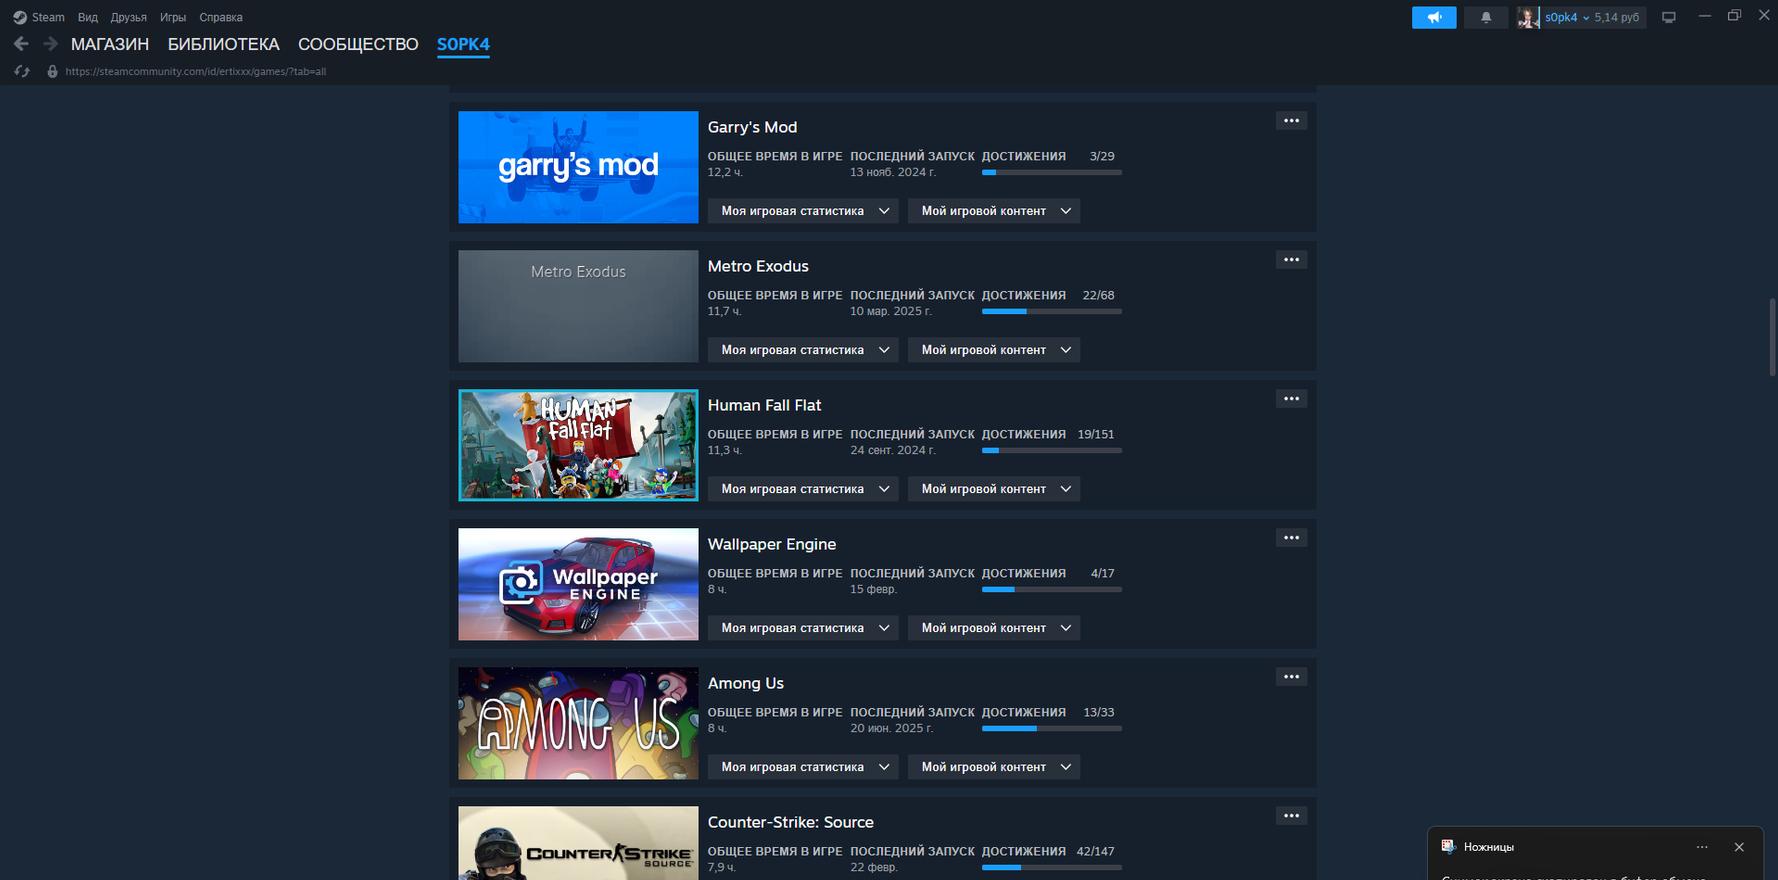Screen dimensions: 1778x880
Task: Click the back navigation arrow
Action: tap(21, 44)
